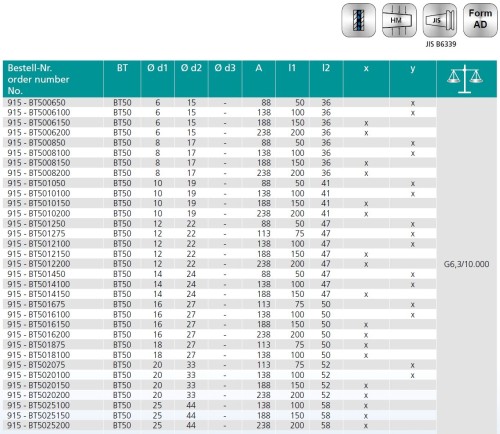Click the Ø d1 value 18 in row BT501875
This screenshot has height=434, width=500.
point(157,345)
